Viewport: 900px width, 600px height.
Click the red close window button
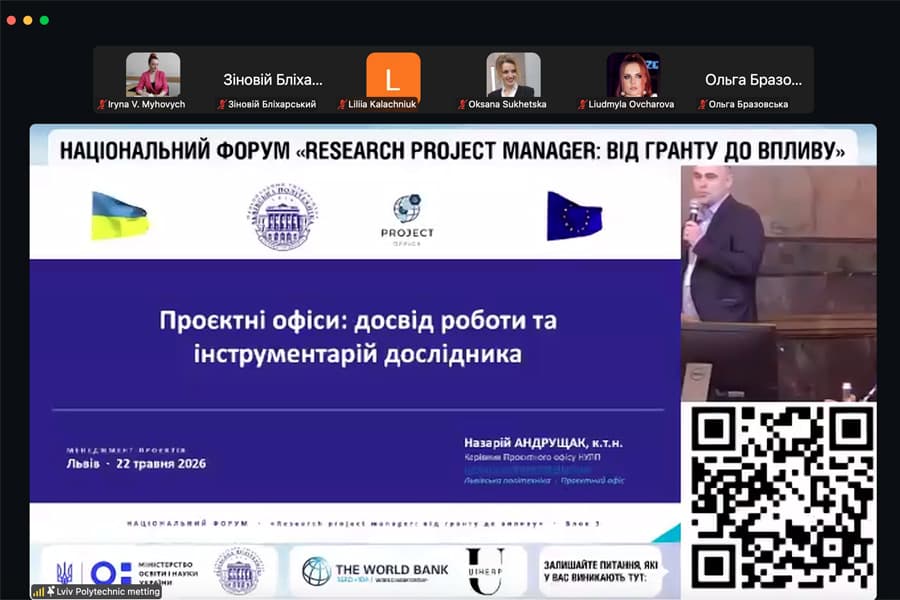tap(11, 21)
